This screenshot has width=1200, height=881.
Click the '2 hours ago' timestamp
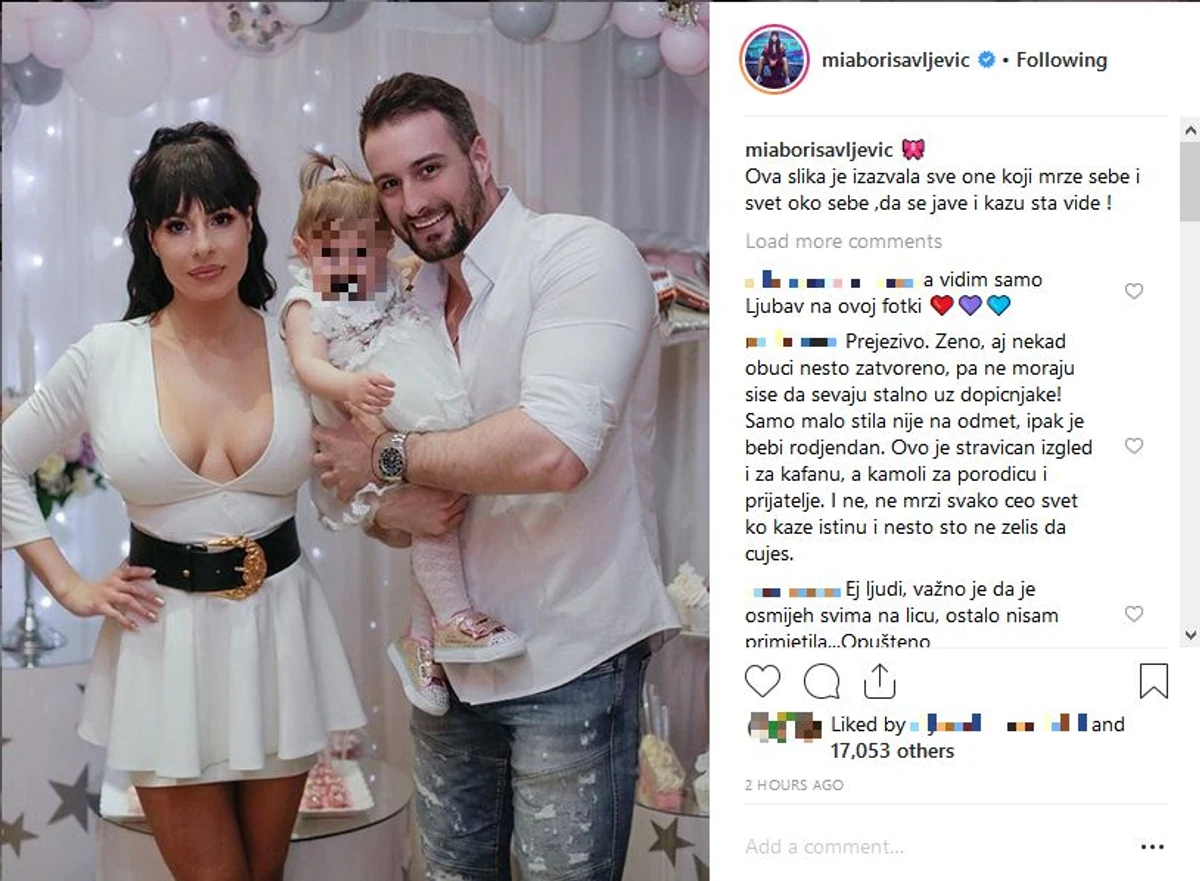794,786
